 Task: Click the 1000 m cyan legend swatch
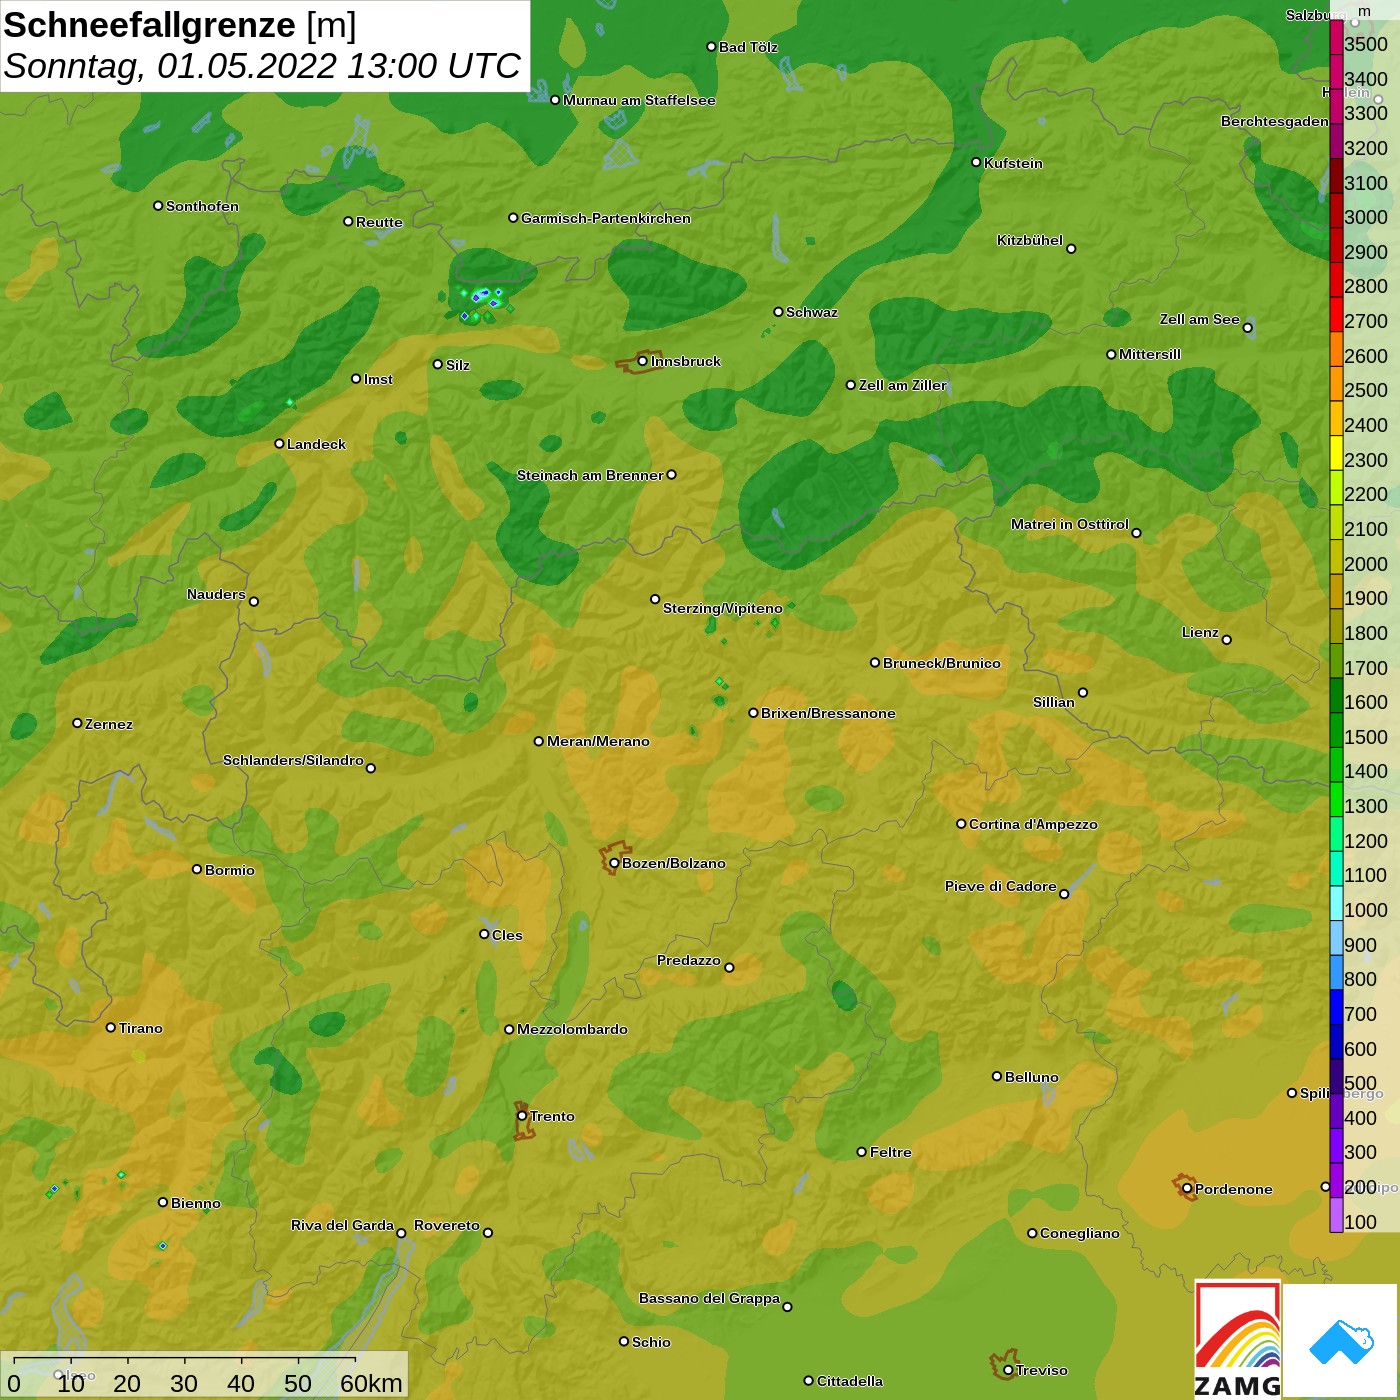[x=1336, y=903]
